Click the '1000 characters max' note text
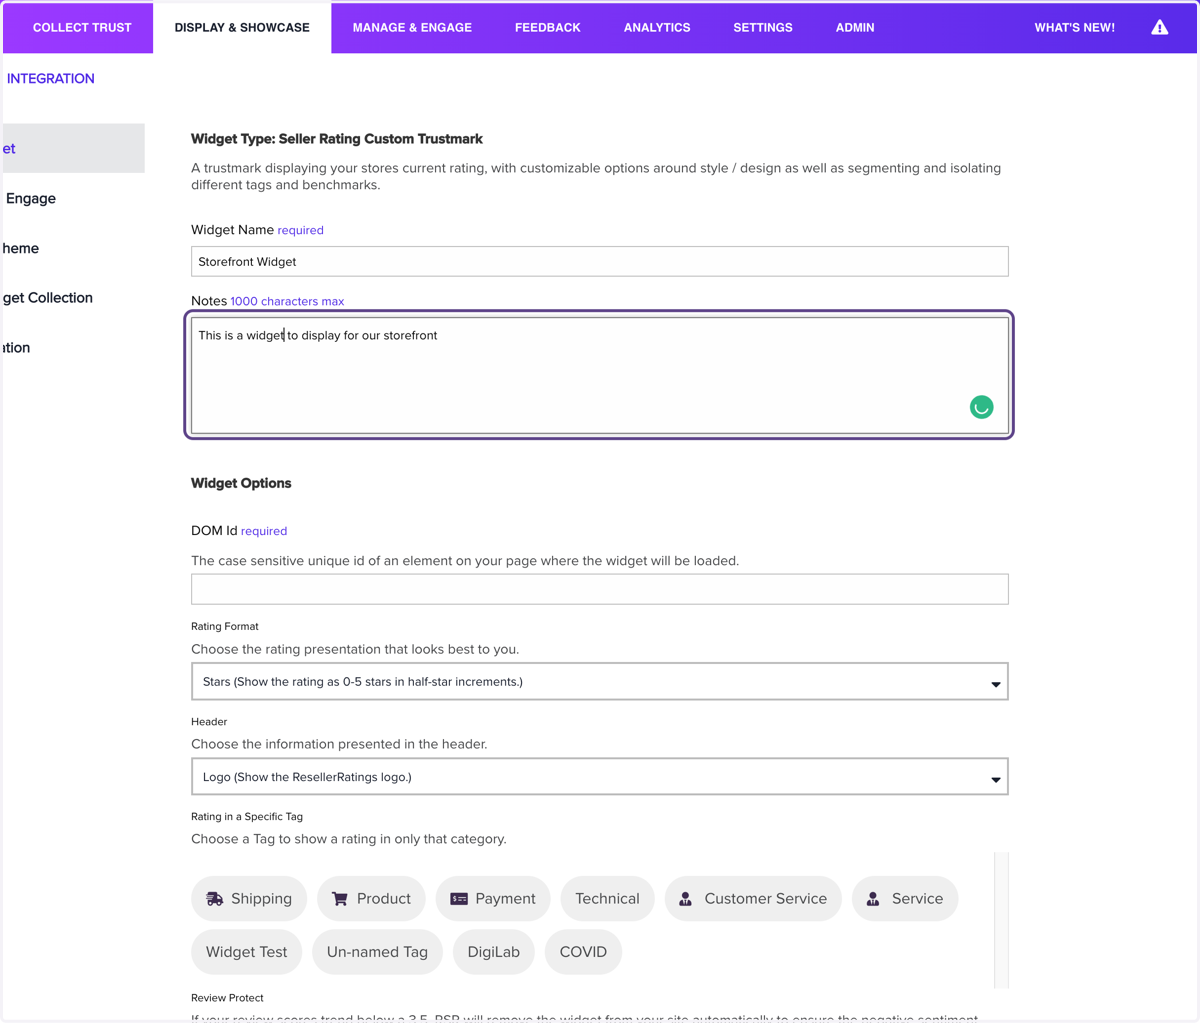This screenshot has width=1200, height=1023. (287, 301)
